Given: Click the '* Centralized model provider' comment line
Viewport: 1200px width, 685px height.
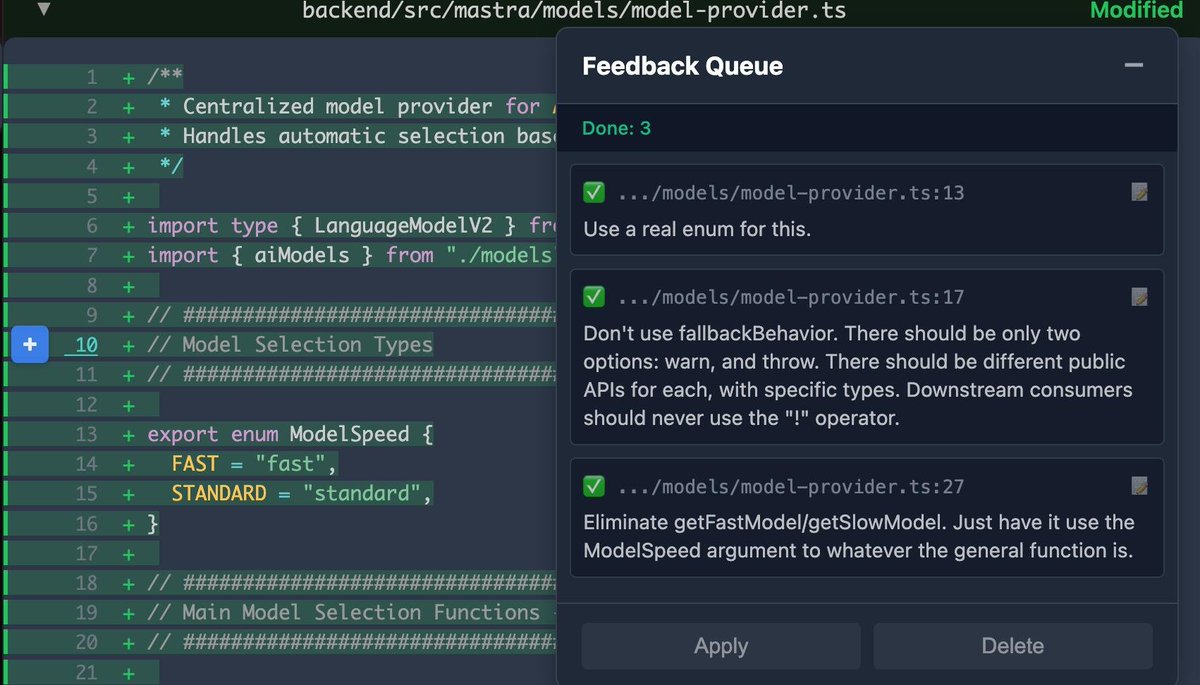Looking at the screenshot, I should coord(357,107).
